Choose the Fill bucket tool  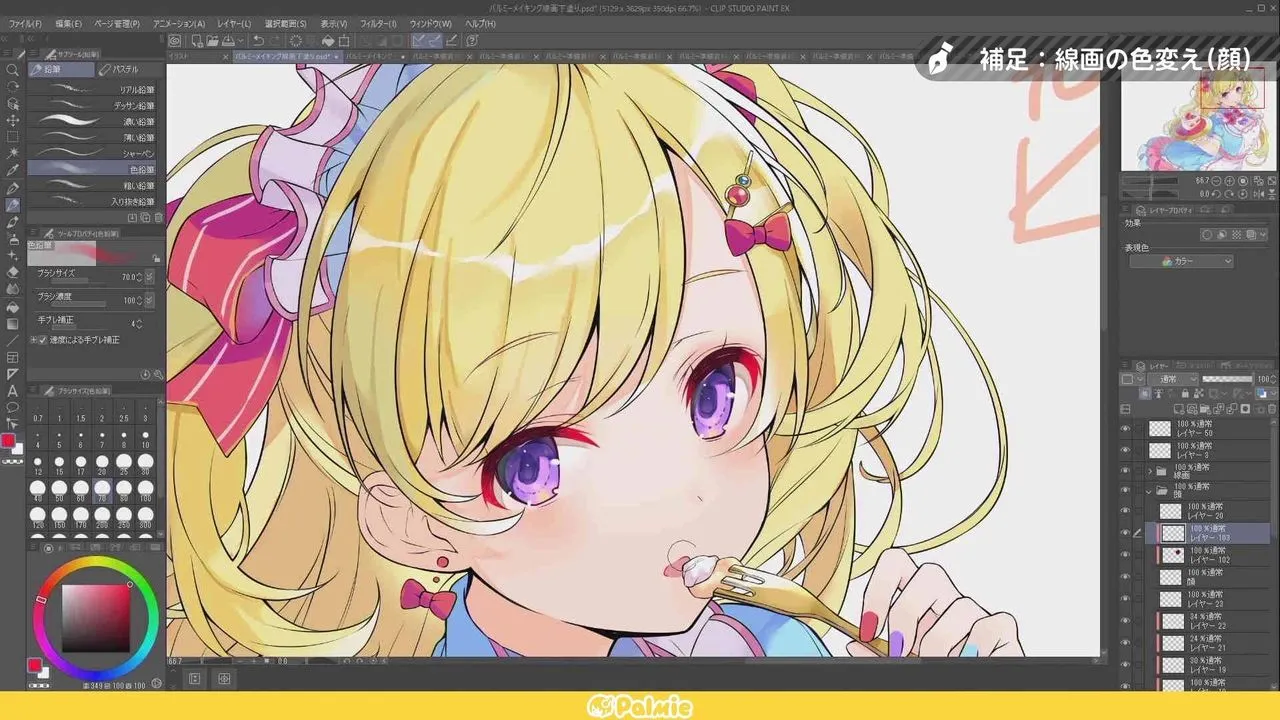(x=12, y=306)
